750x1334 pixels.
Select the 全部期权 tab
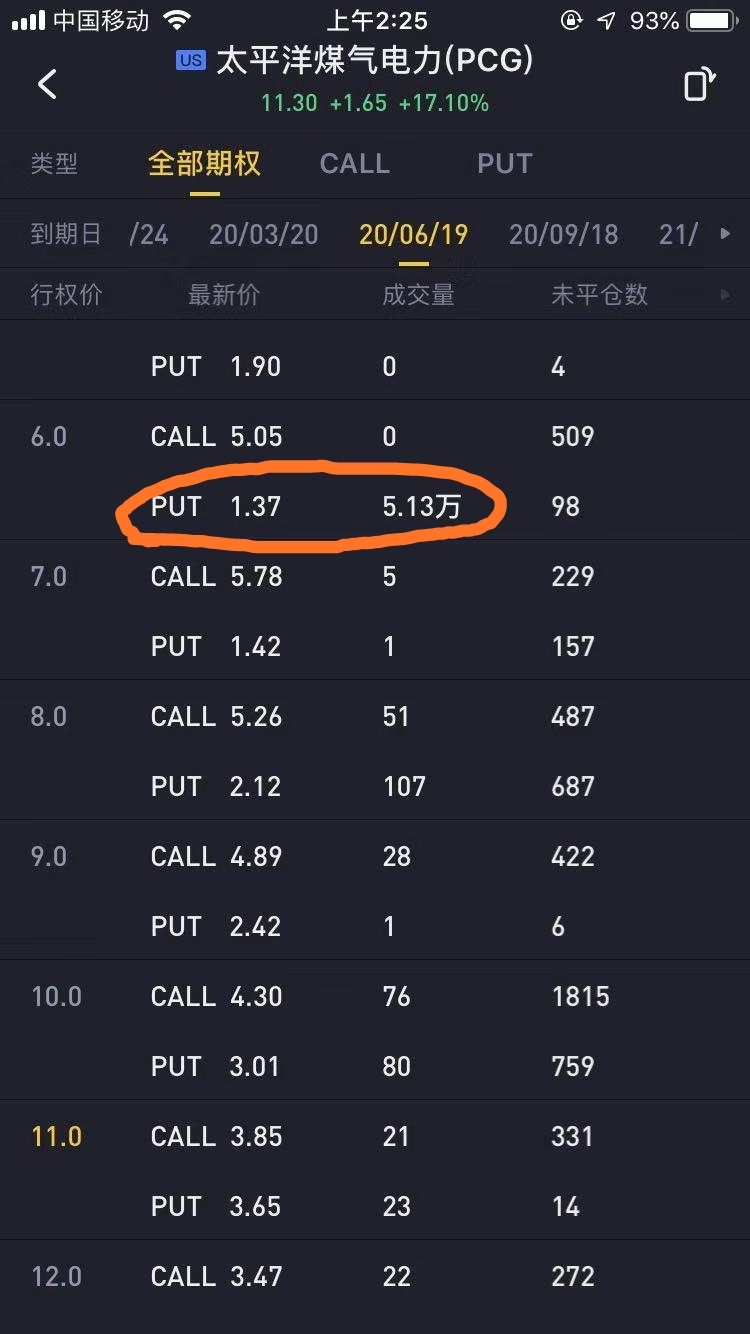[204, 164]
